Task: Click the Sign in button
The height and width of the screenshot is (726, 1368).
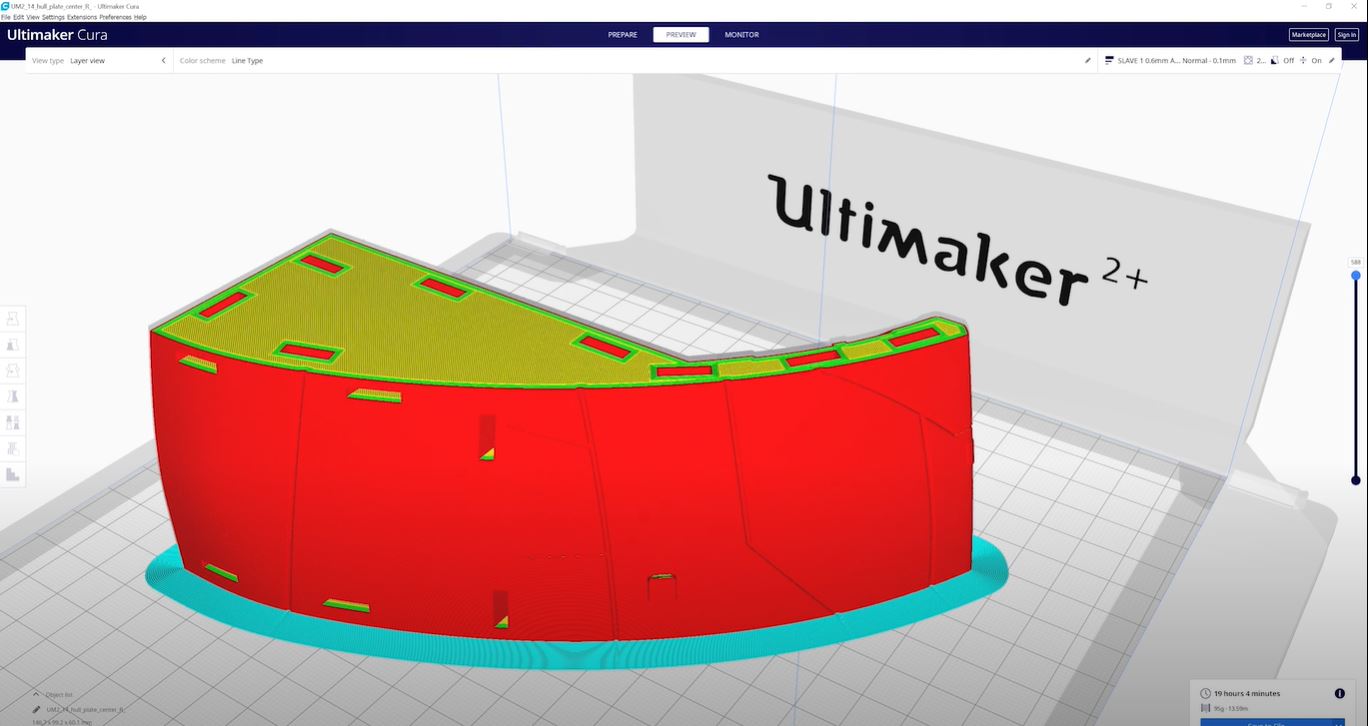Action: coord(1346,35)
